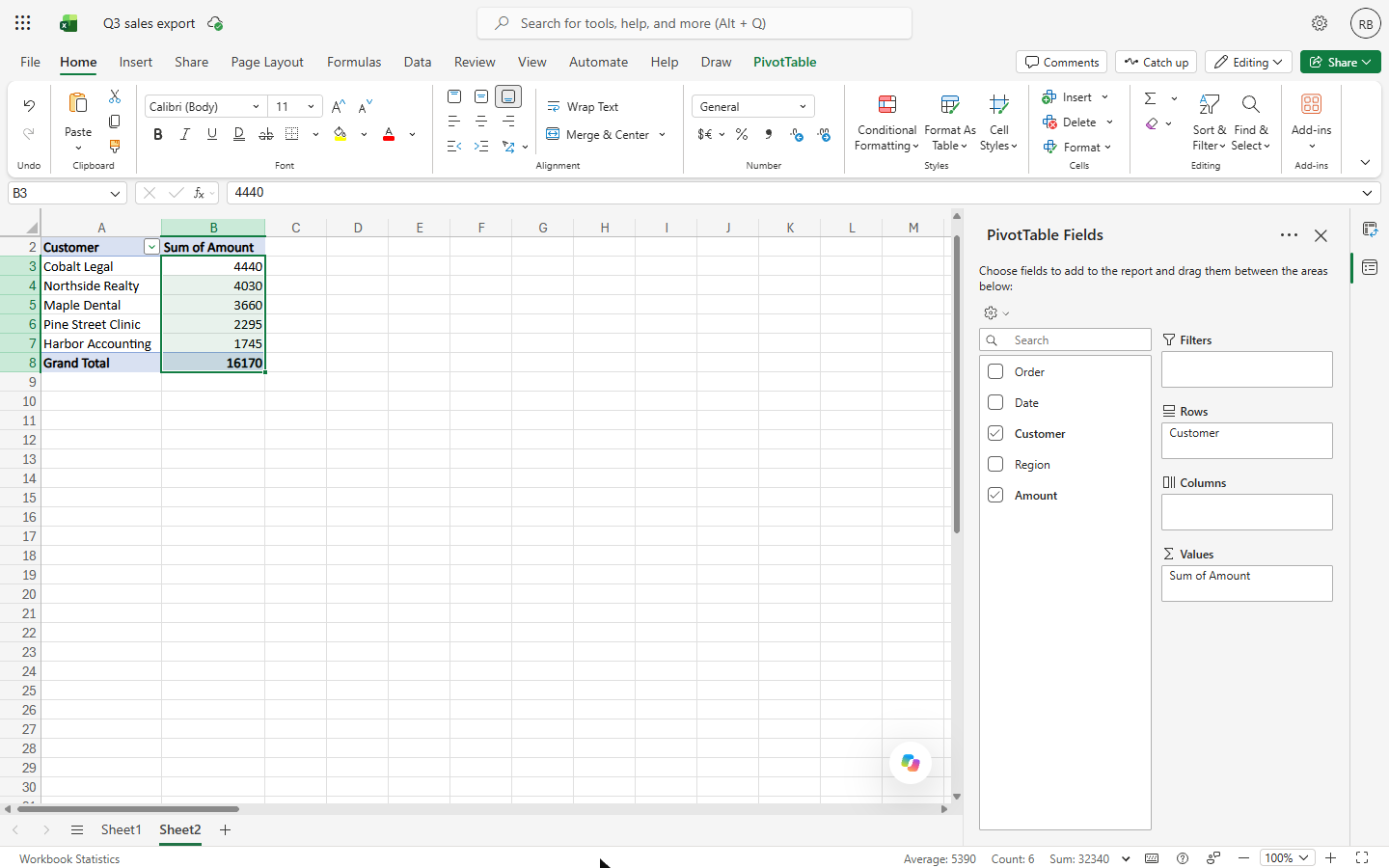Screen dimensions: 1389x868
Task: Check the Date field checkbox
Action: (x=995, y=403)
